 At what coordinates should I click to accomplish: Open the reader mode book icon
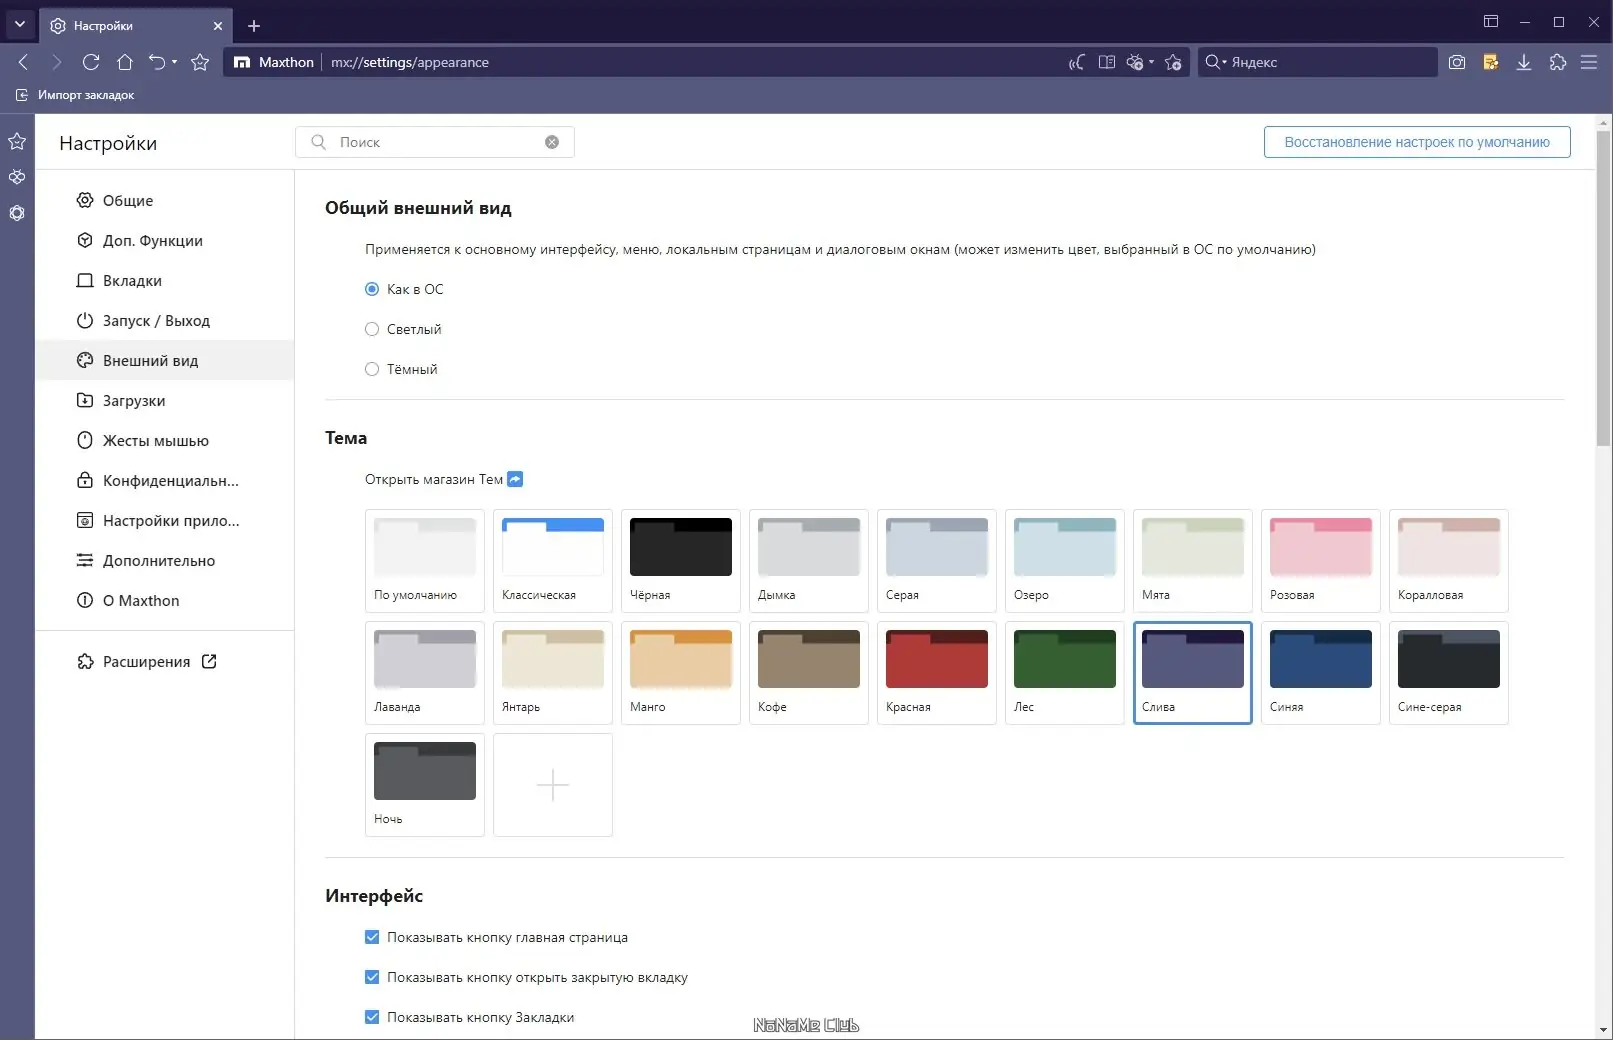(x=1107, y=62)
